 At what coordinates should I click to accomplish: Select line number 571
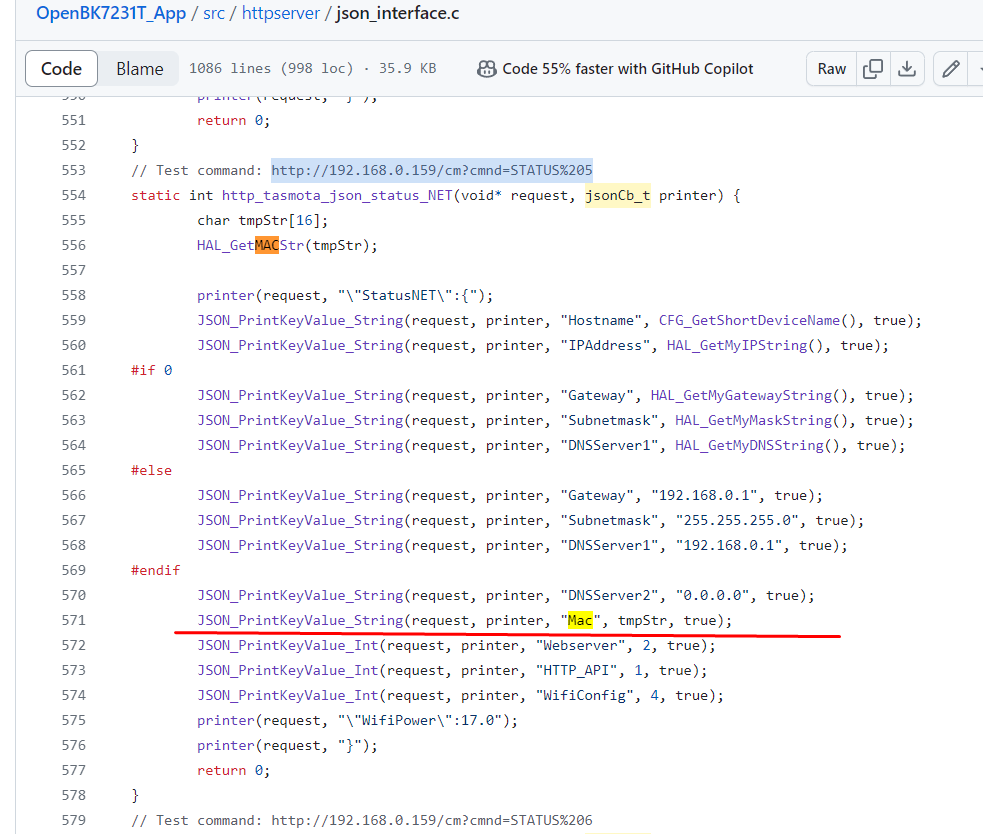(x=73, y=620)
